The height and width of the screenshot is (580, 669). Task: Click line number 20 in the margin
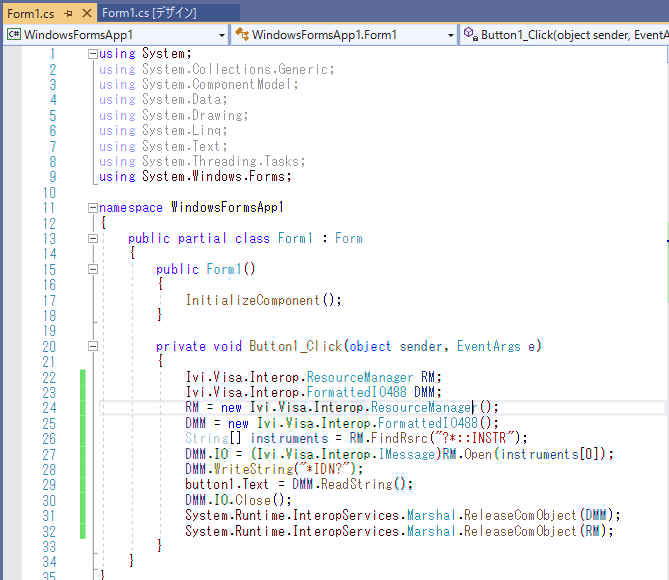coord(49,347)
